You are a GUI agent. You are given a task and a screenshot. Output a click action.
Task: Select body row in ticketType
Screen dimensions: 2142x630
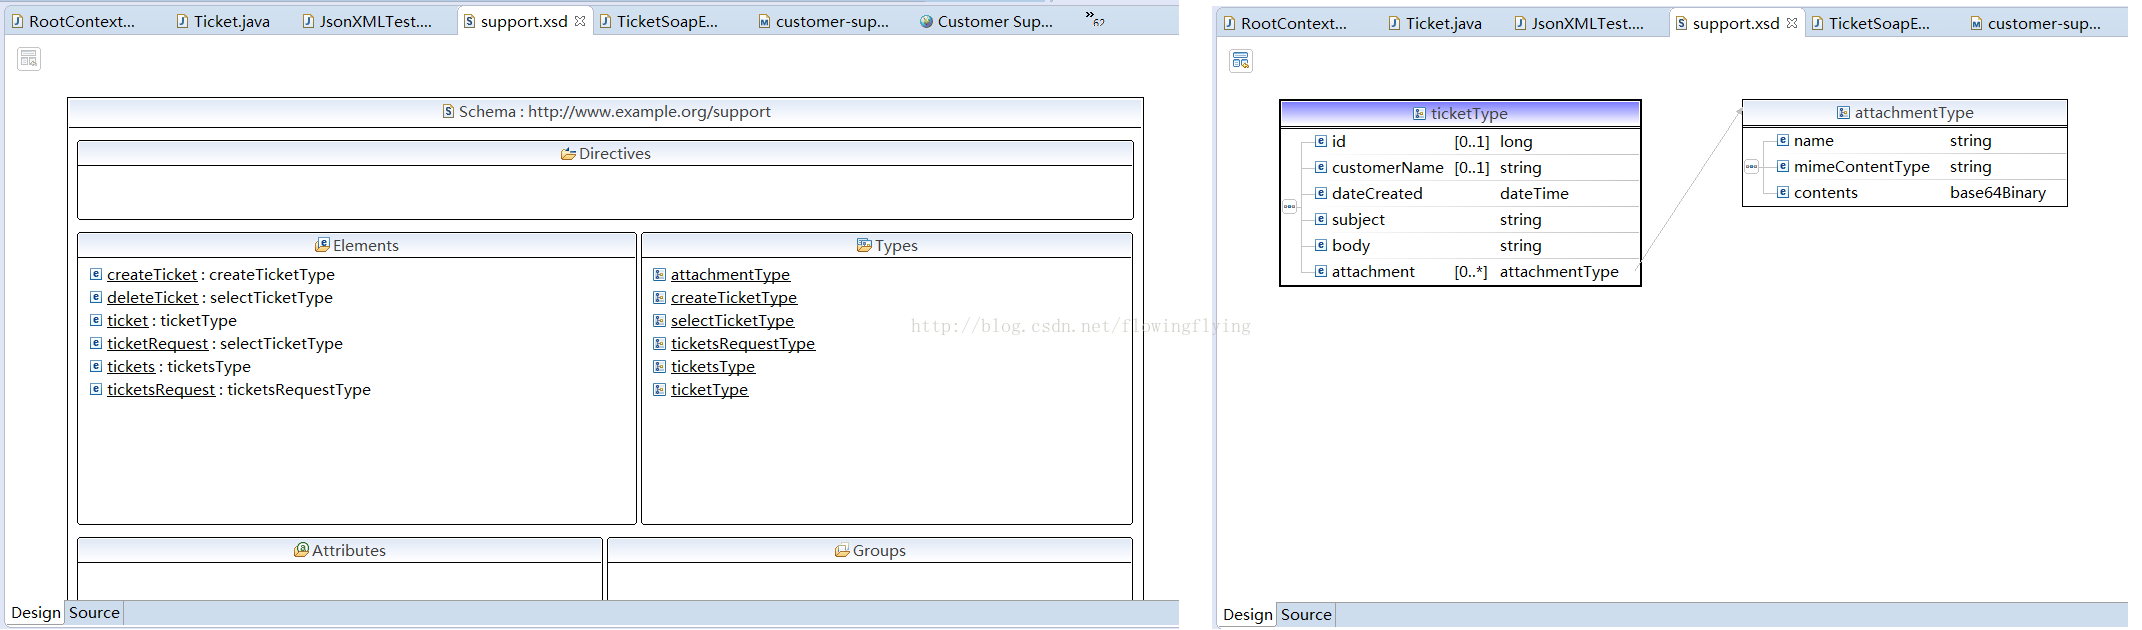(1475, 246)
